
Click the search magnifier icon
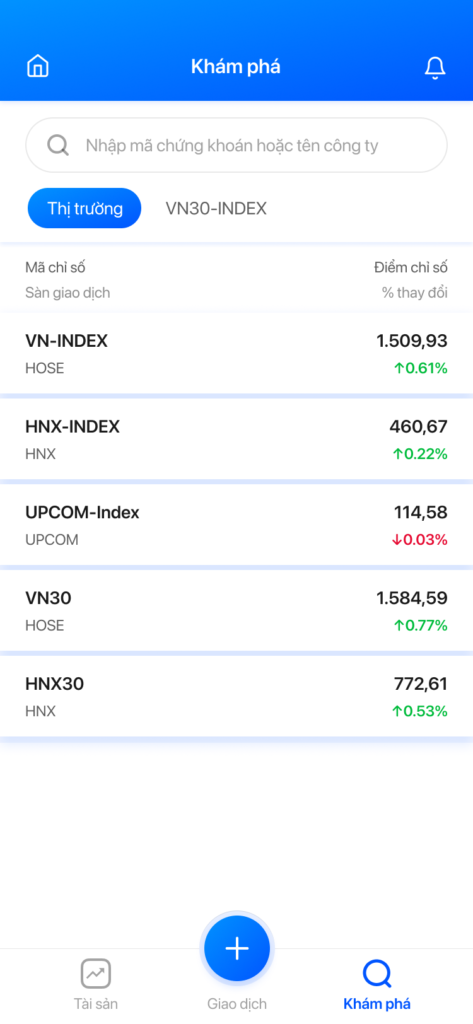[x=58, y=145]
